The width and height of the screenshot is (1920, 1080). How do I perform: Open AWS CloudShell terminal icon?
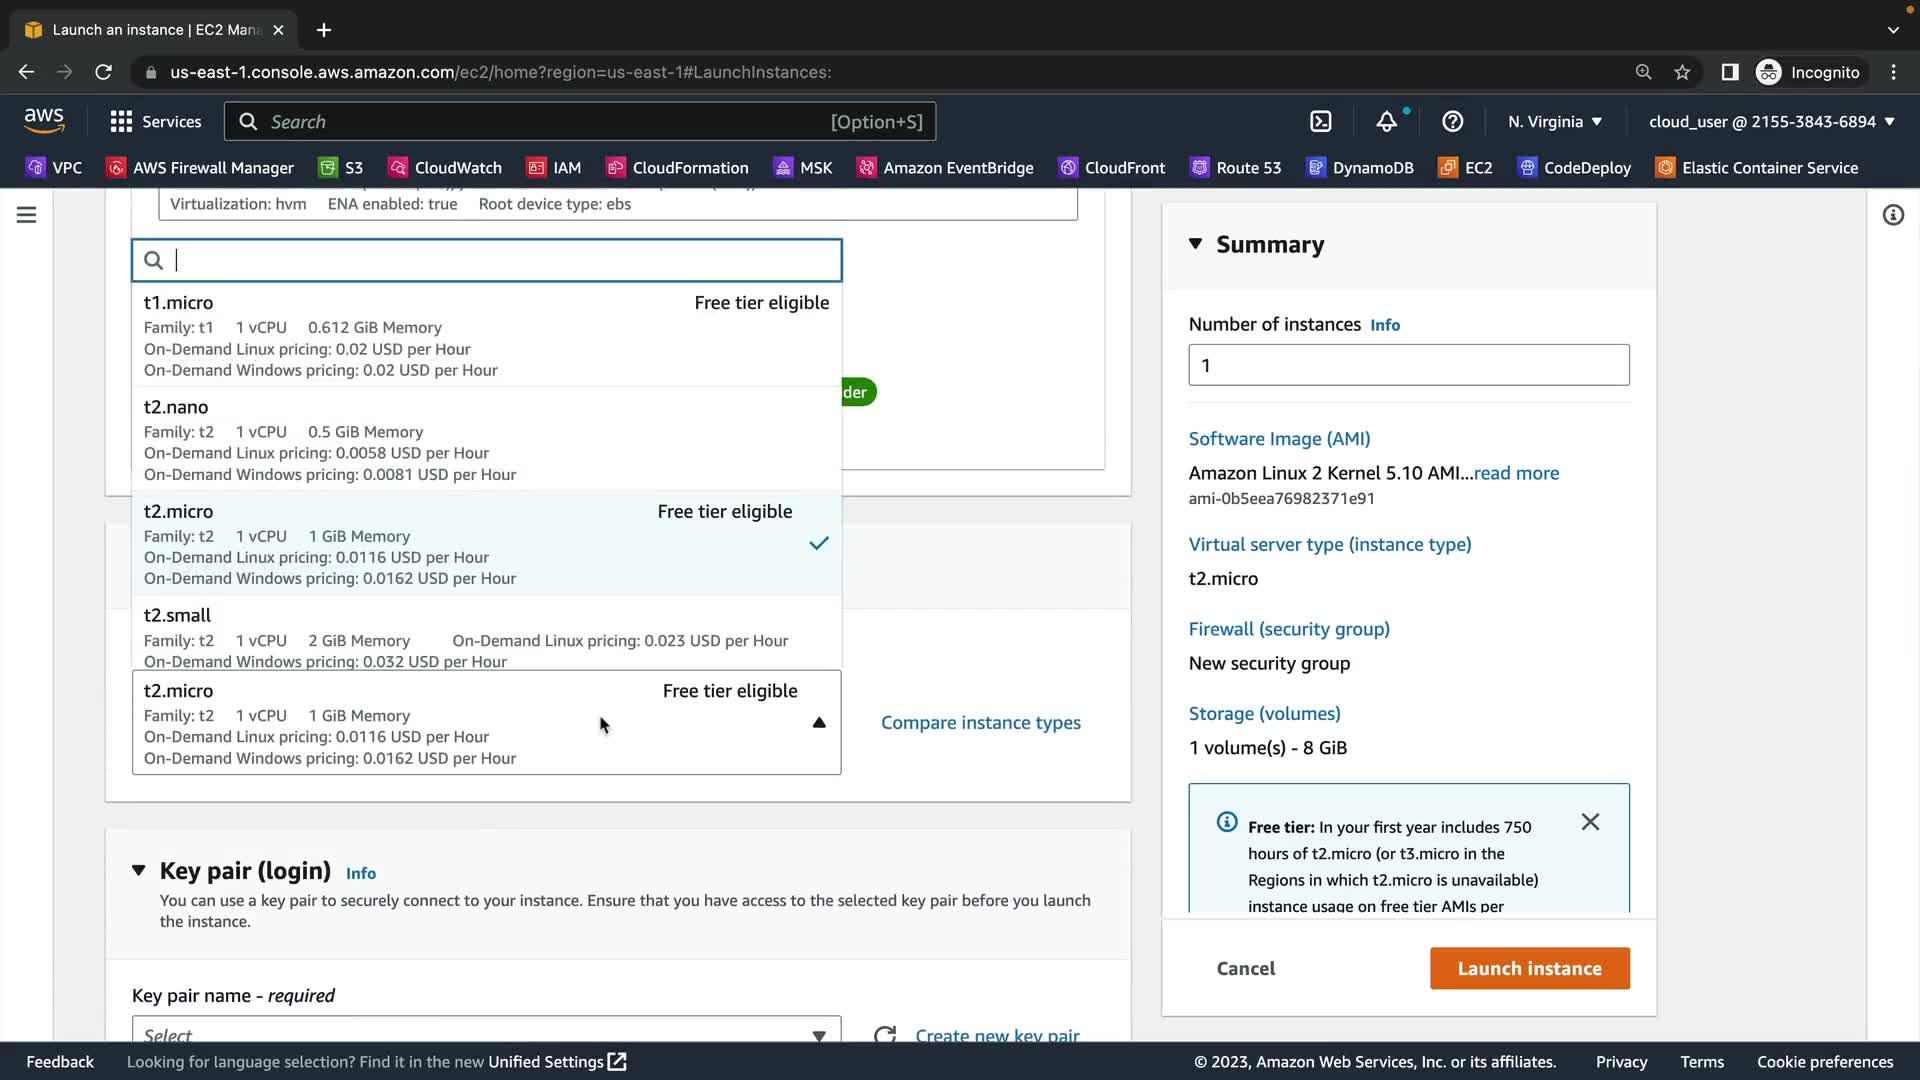point(1320,122)
